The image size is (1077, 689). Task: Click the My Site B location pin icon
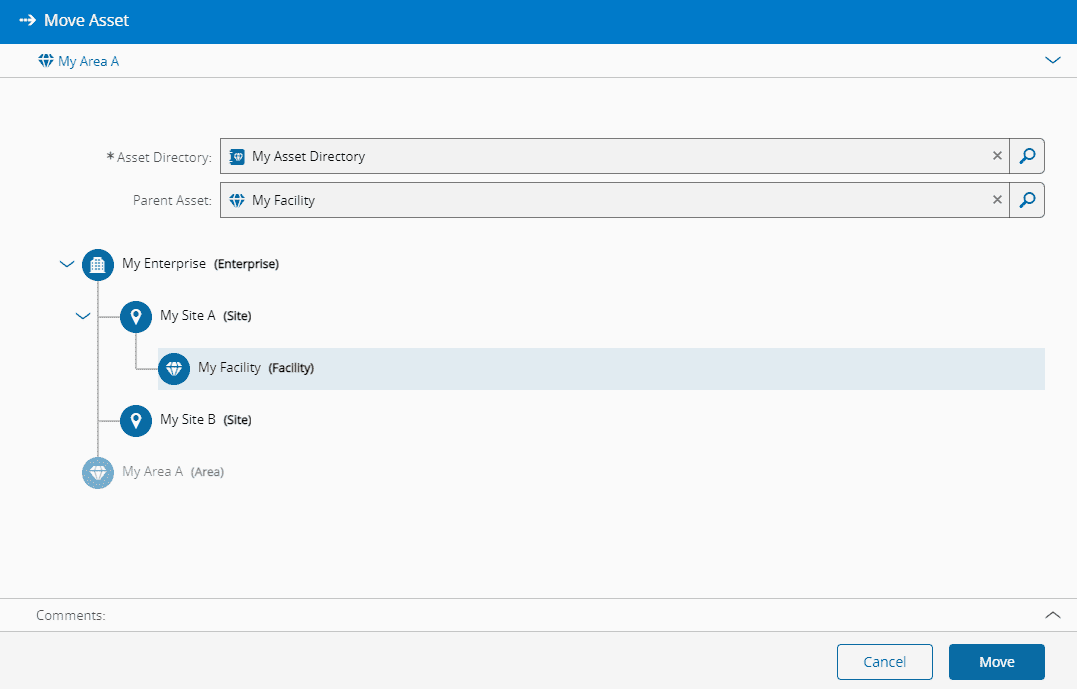pyautogui.click(x=136, y=420)
